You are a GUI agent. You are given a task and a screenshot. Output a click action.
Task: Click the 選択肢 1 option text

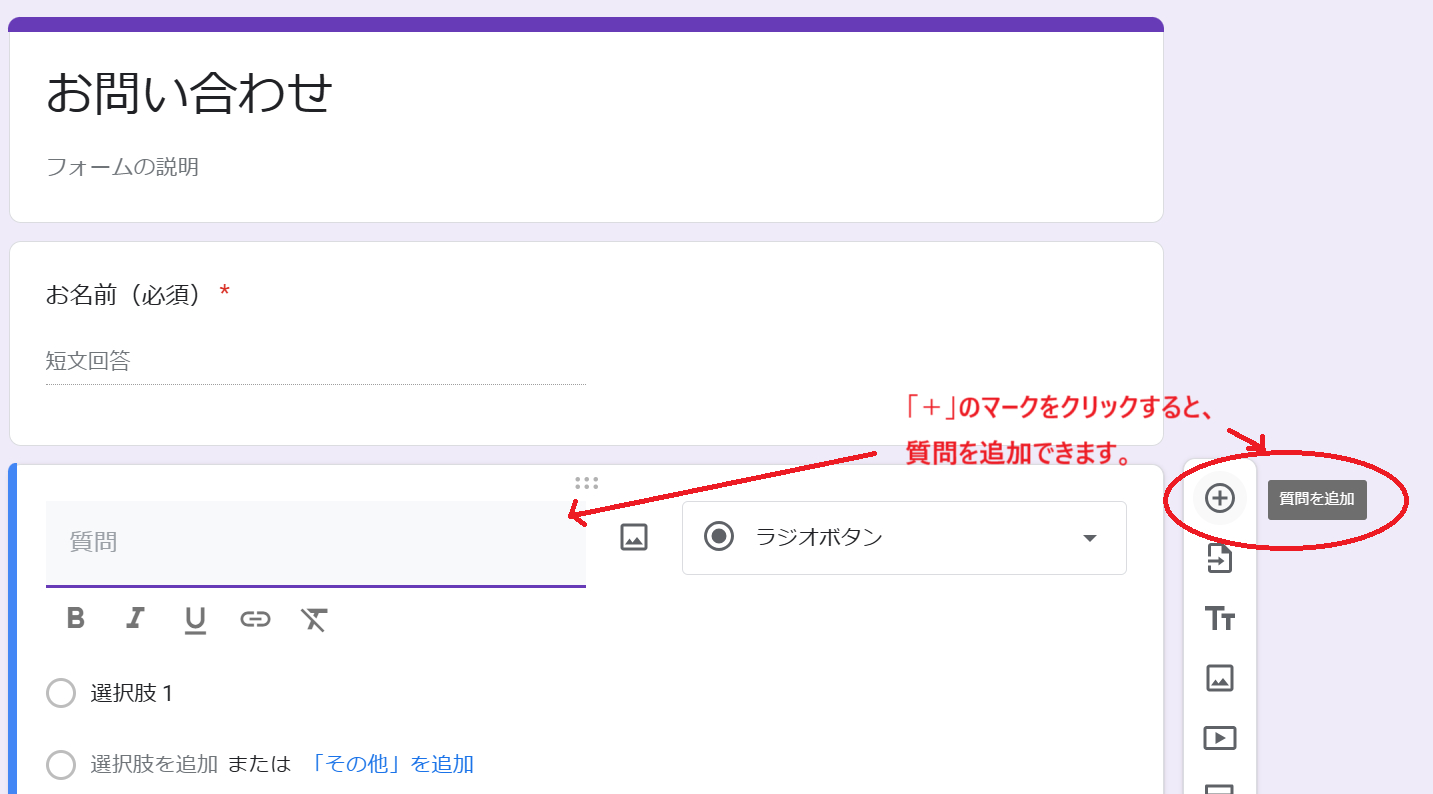pos(131,693)
